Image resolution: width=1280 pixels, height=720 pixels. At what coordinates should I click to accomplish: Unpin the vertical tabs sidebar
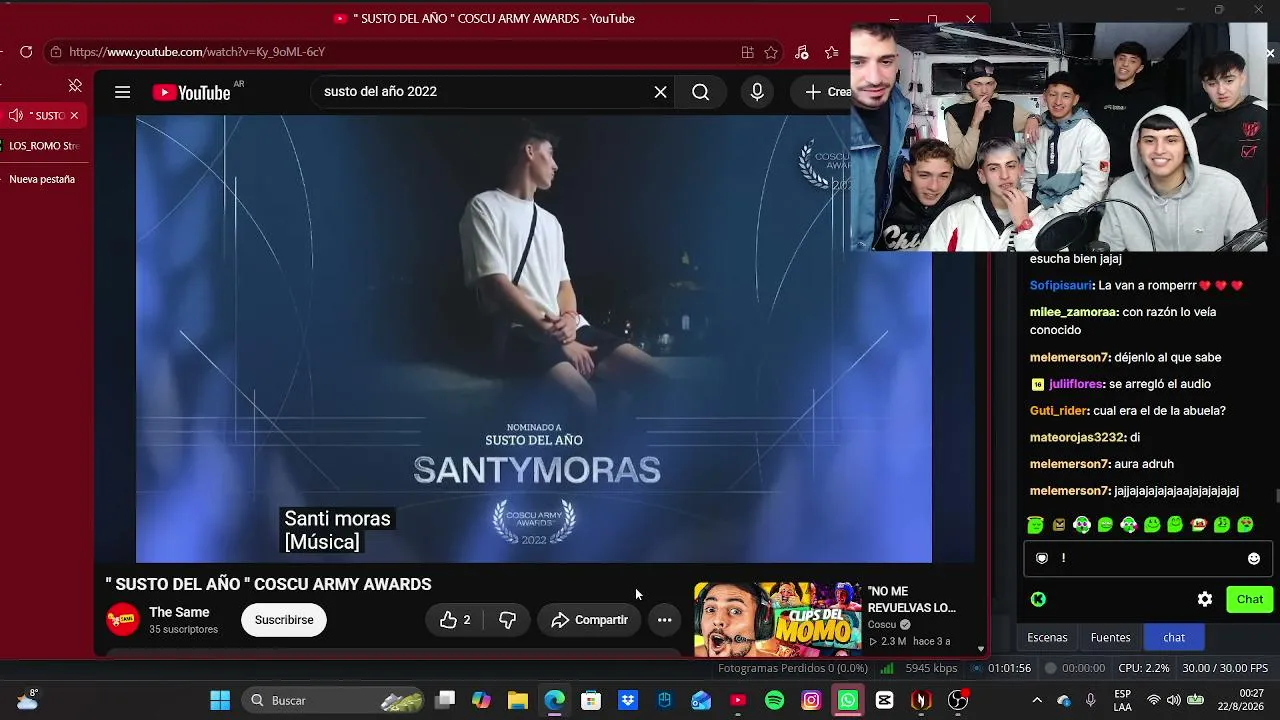click(75, 85)
